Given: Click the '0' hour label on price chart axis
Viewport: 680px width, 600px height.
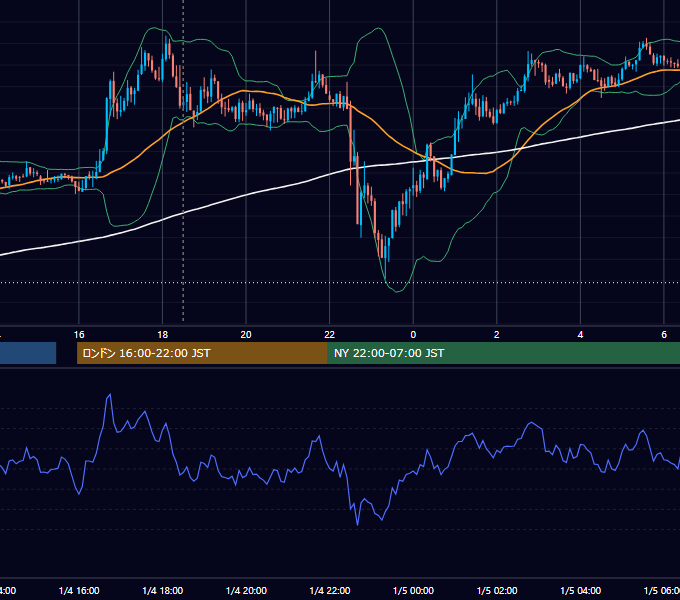Looking at the screenshot, I should pos(413,335).
